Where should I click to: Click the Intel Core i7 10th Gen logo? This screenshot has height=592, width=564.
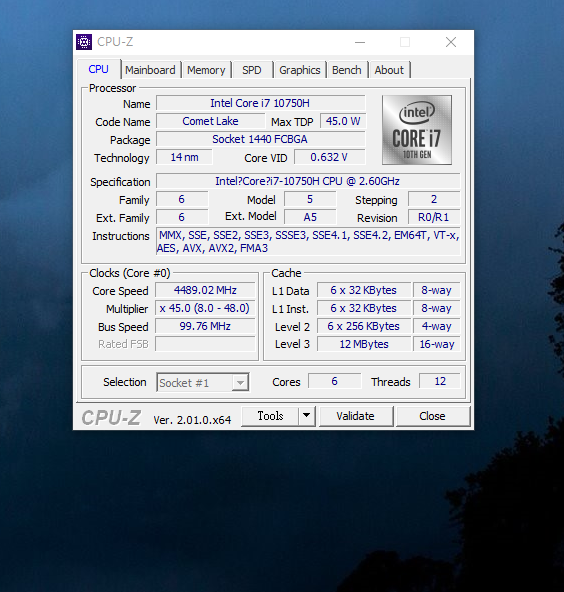(x=417, y=130)
